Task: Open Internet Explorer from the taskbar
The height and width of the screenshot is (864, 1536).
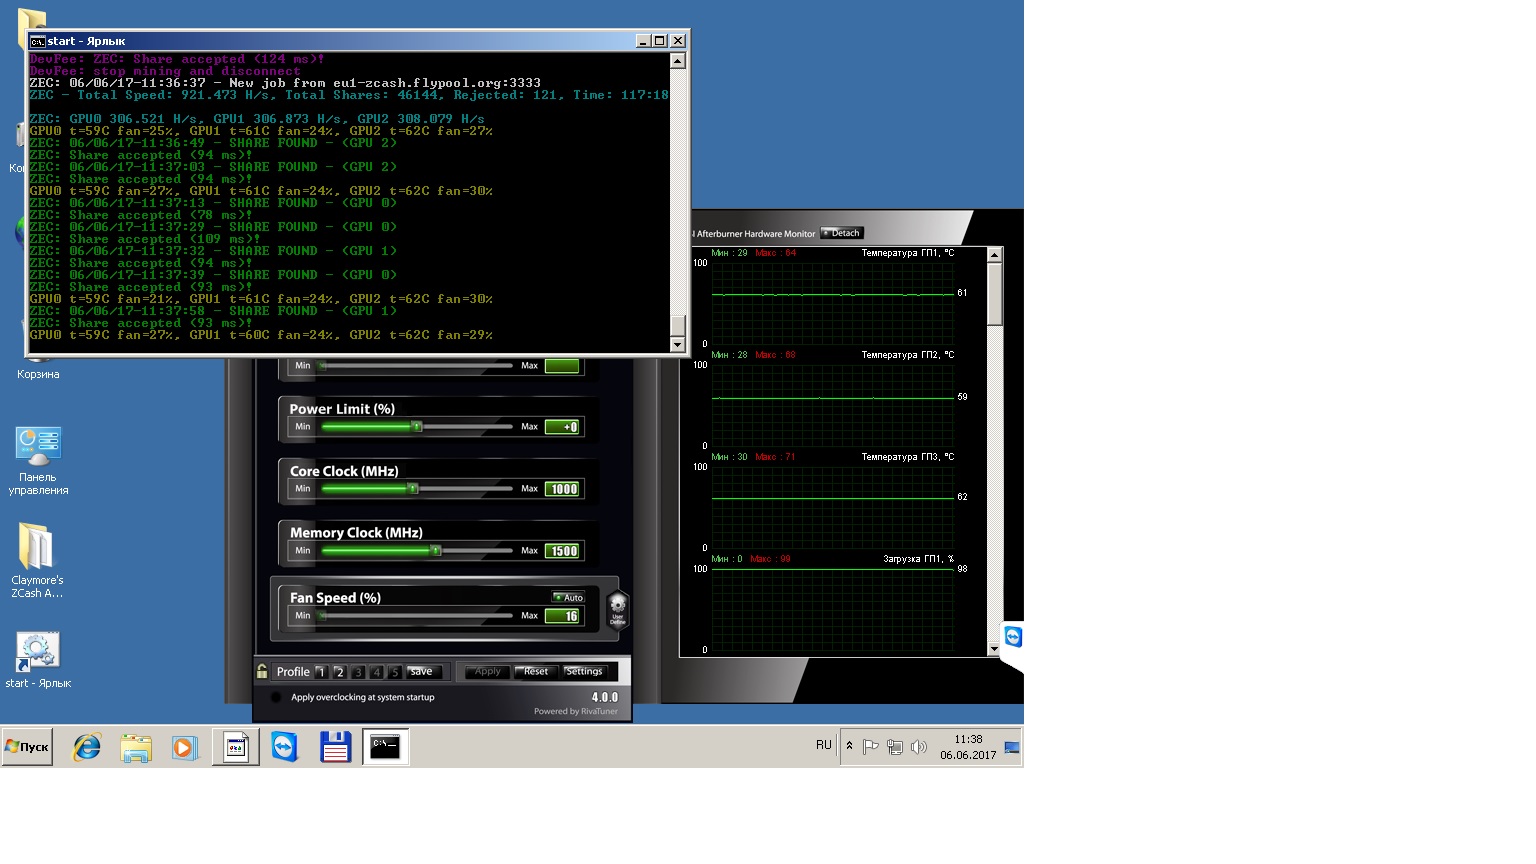Action: [x=87, y=747]
